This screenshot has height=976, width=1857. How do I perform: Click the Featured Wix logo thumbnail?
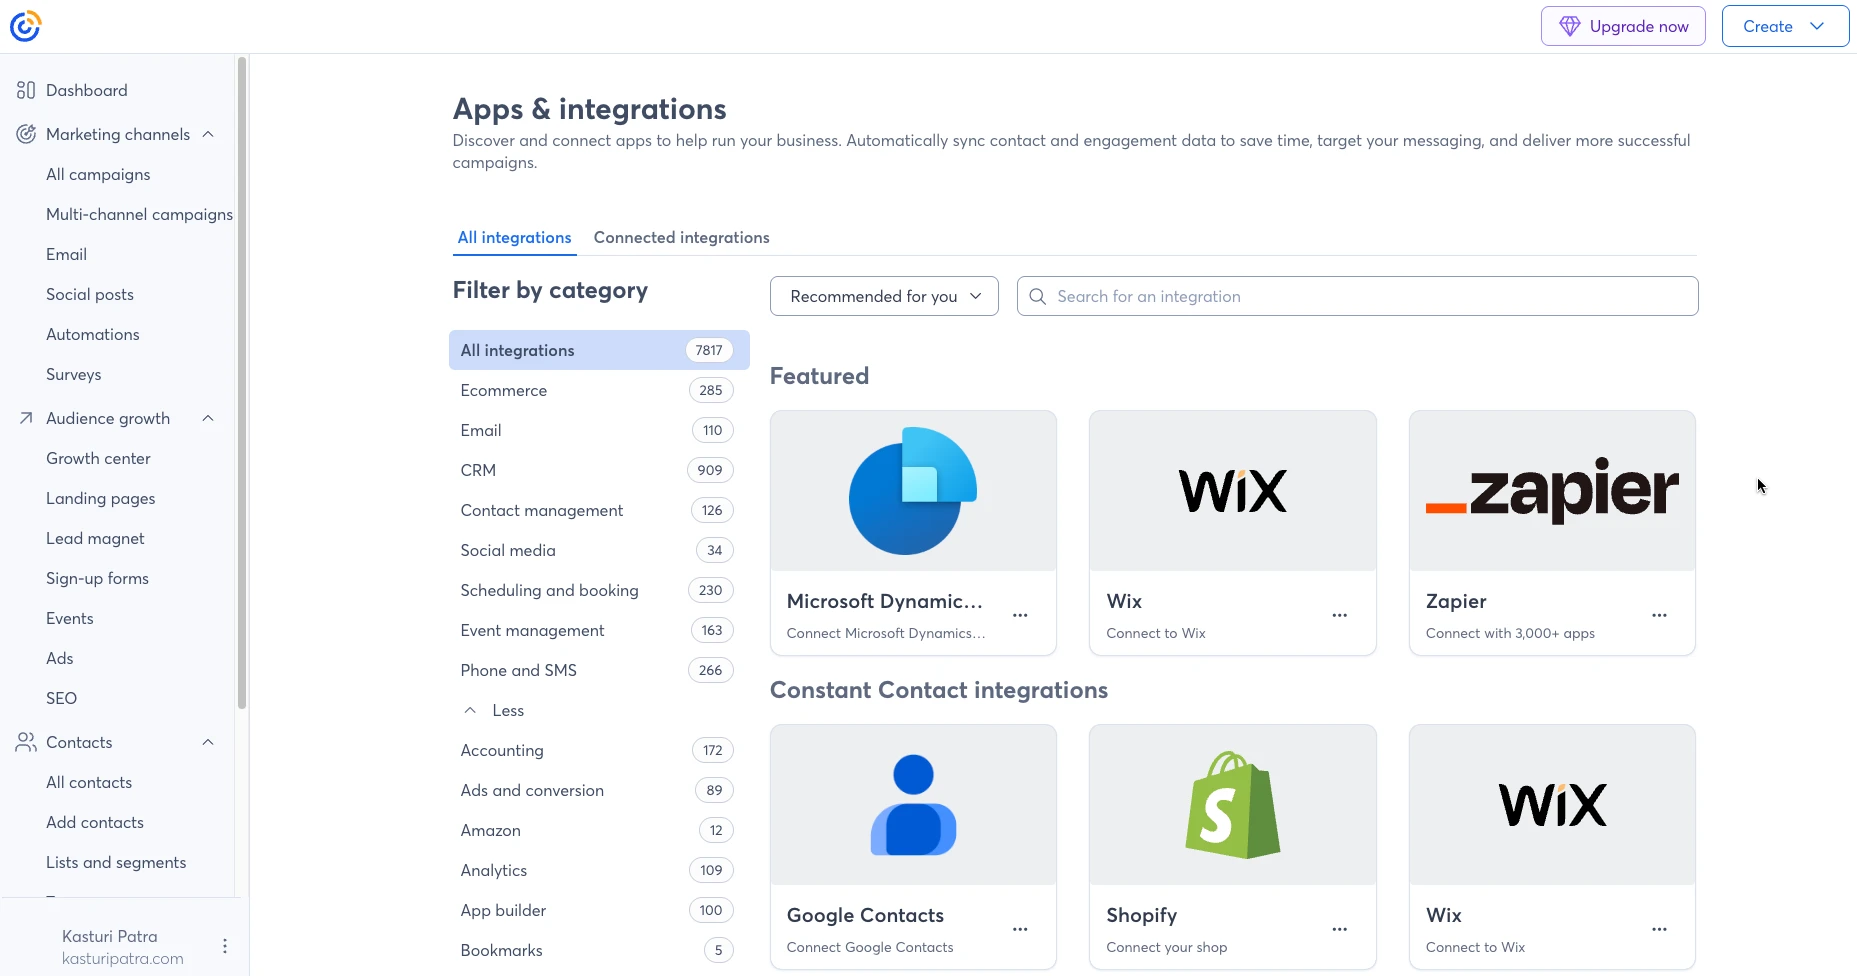tap(1233, 491)
